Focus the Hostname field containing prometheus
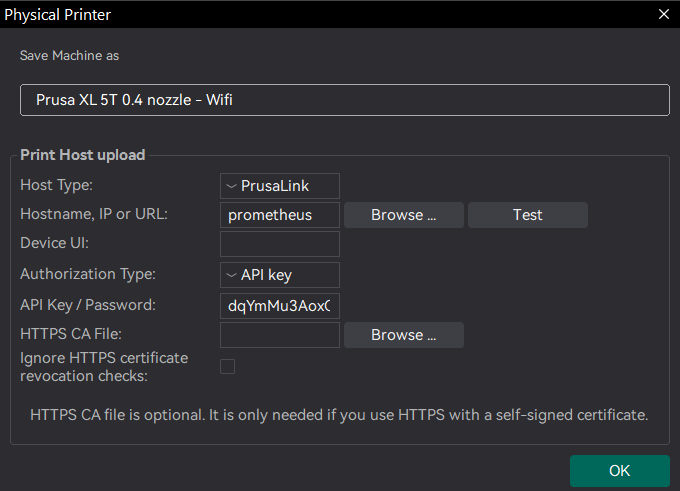680x491 pixels. 280,215
